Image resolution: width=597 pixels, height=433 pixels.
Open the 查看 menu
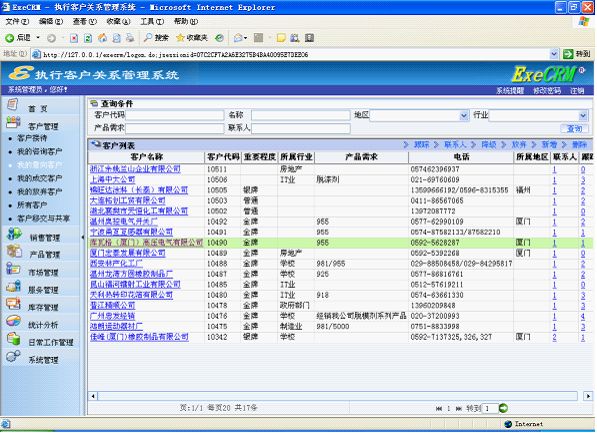(x=85, y=22)
